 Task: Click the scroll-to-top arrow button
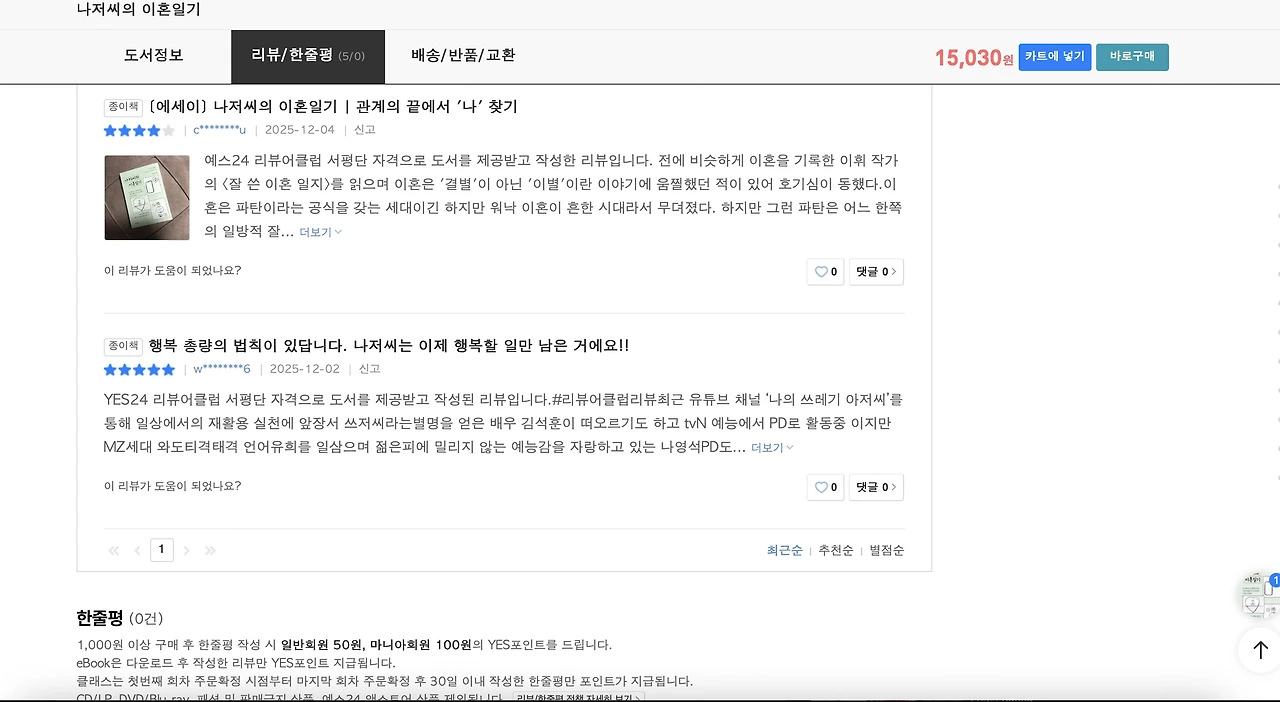[1260, 650]
